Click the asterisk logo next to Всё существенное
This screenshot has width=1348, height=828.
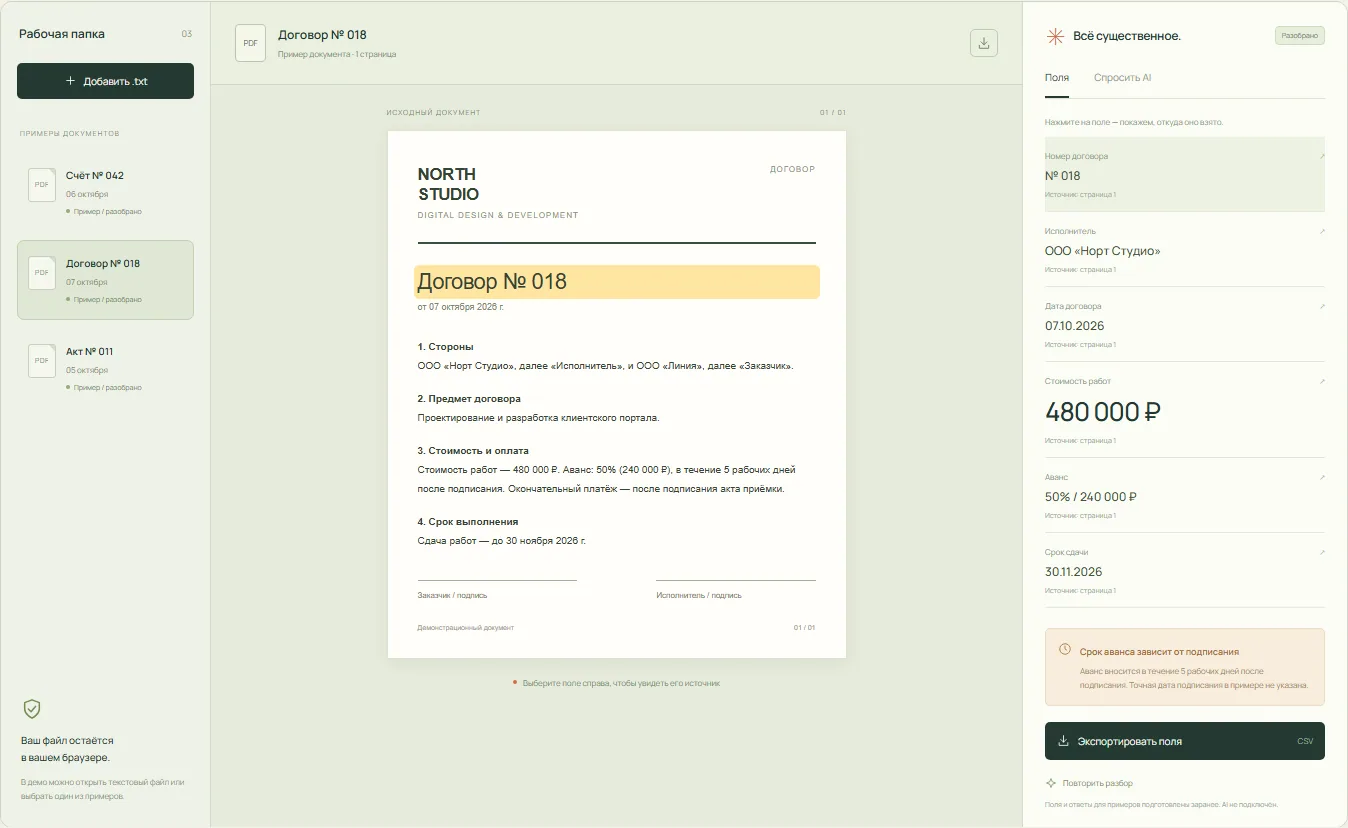(x=1054, y=36)
